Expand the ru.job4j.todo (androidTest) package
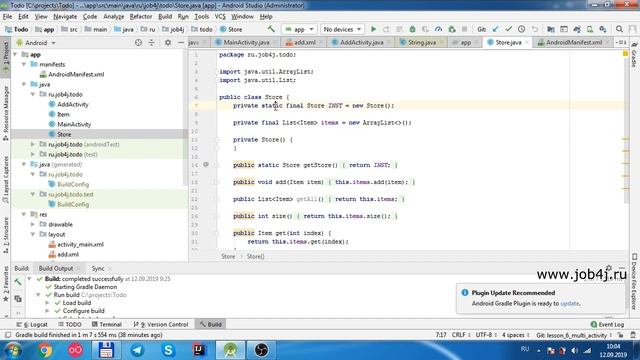 [x=33, y=144]
